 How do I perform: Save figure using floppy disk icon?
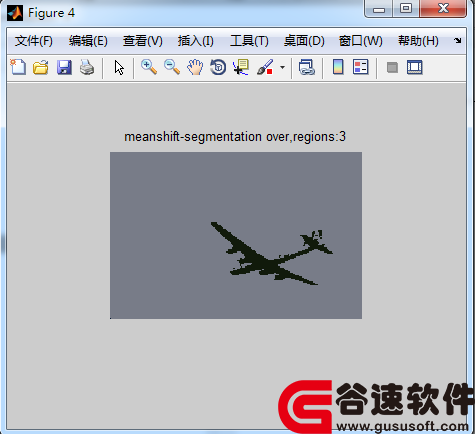tap(64, 67)
